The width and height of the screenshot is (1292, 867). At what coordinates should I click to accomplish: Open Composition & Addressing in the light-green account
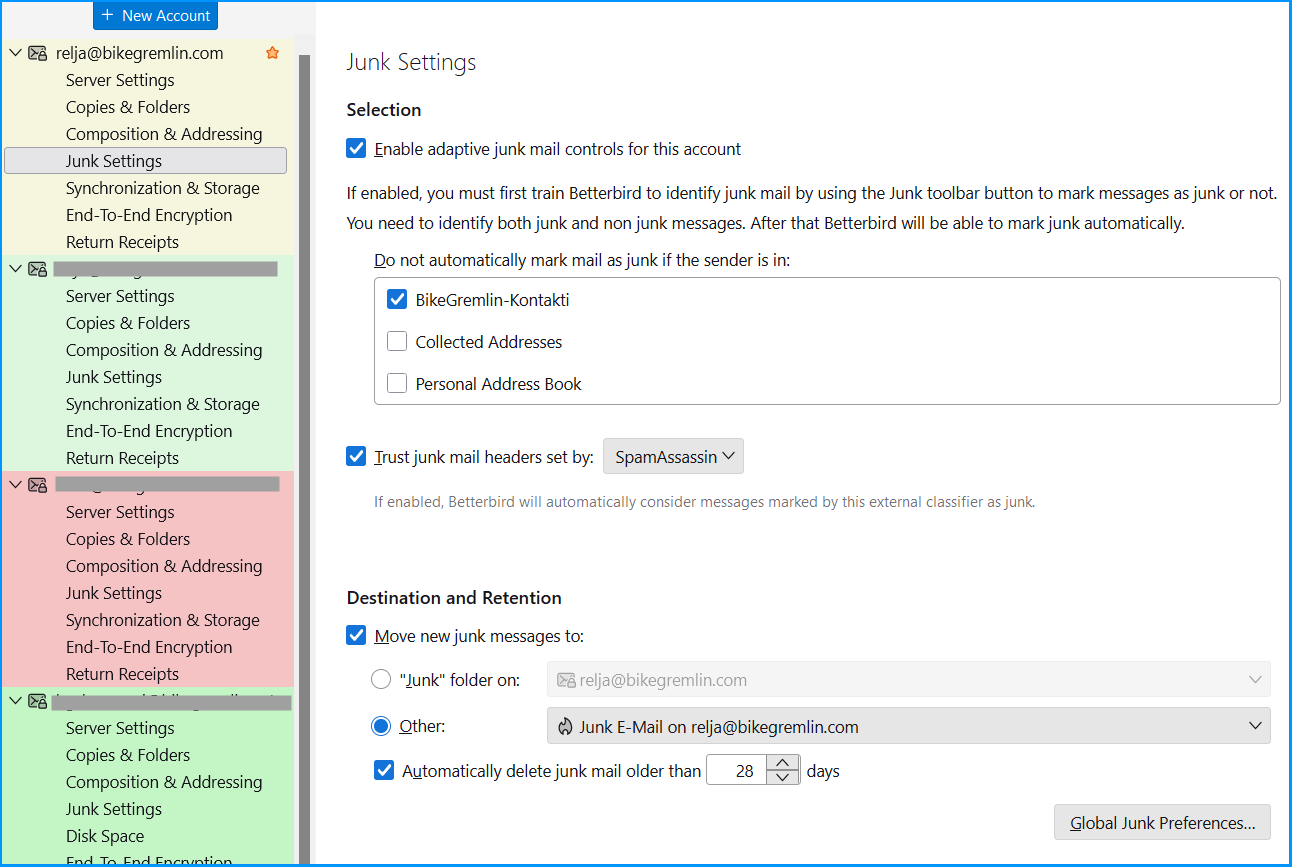coord(164,350)
